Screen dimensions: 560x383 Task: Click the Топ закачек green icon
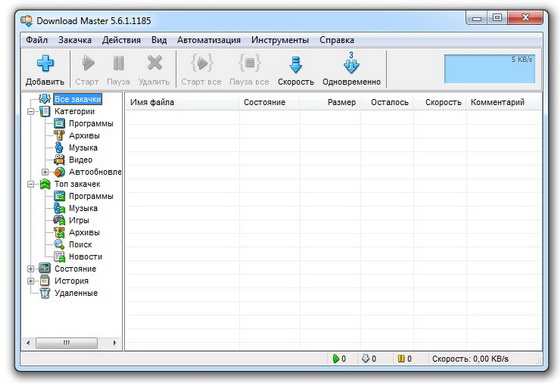[x=45, y=184]
